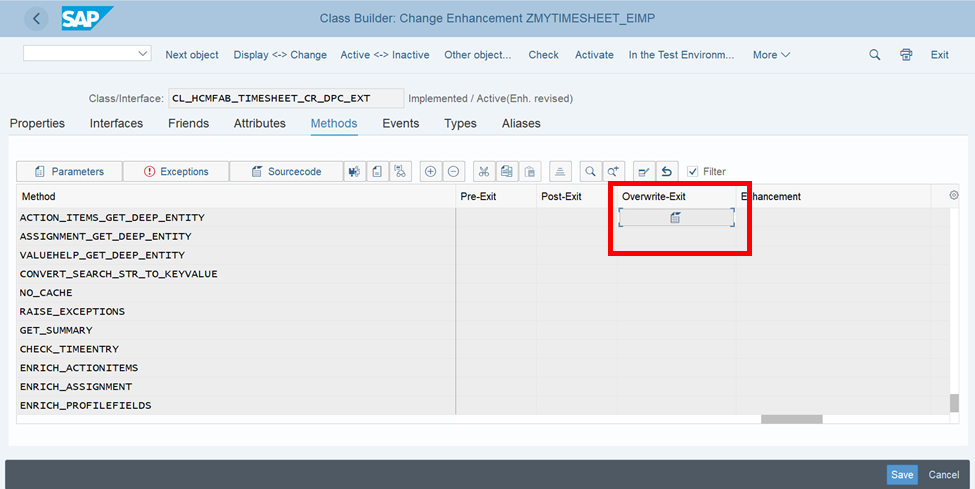Switch to the Friends tab
Screen dimensions: 975x489
(188, 123)
